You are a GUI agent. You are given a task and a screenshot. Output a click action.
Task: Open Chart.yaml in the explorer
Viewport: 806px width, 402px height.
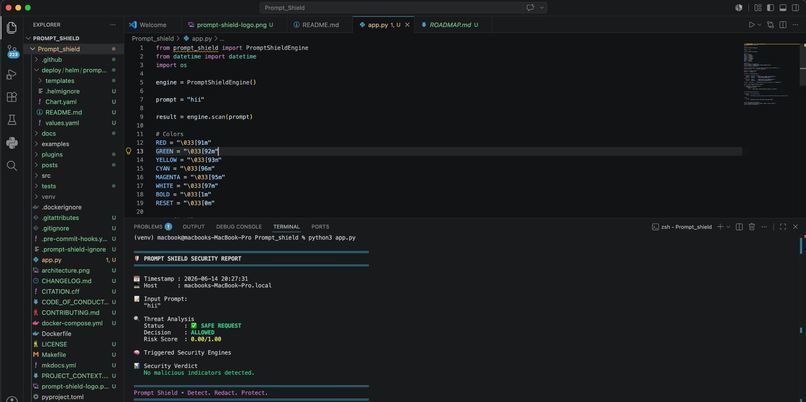pos(72,102)
